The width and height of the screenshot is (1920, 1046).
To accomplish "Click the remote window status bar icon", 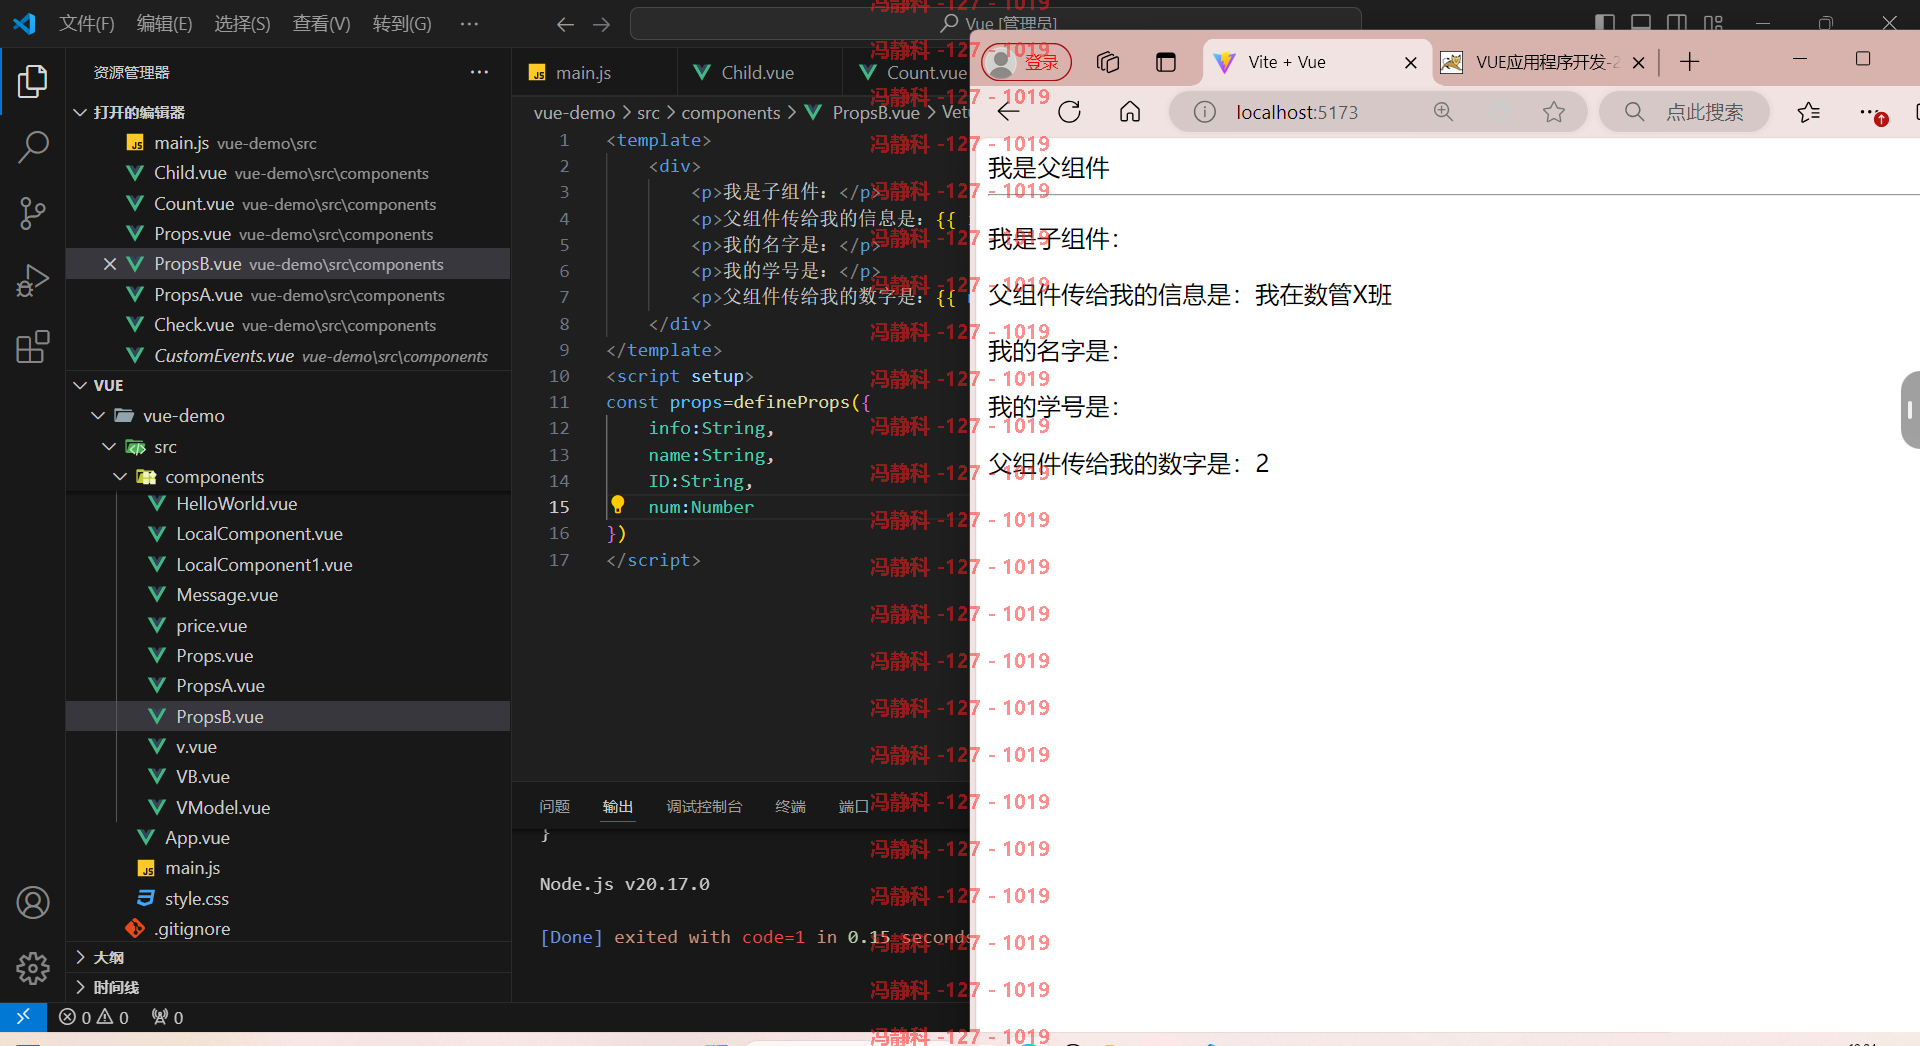I will pyautogui.click(x=23, y=1017).
